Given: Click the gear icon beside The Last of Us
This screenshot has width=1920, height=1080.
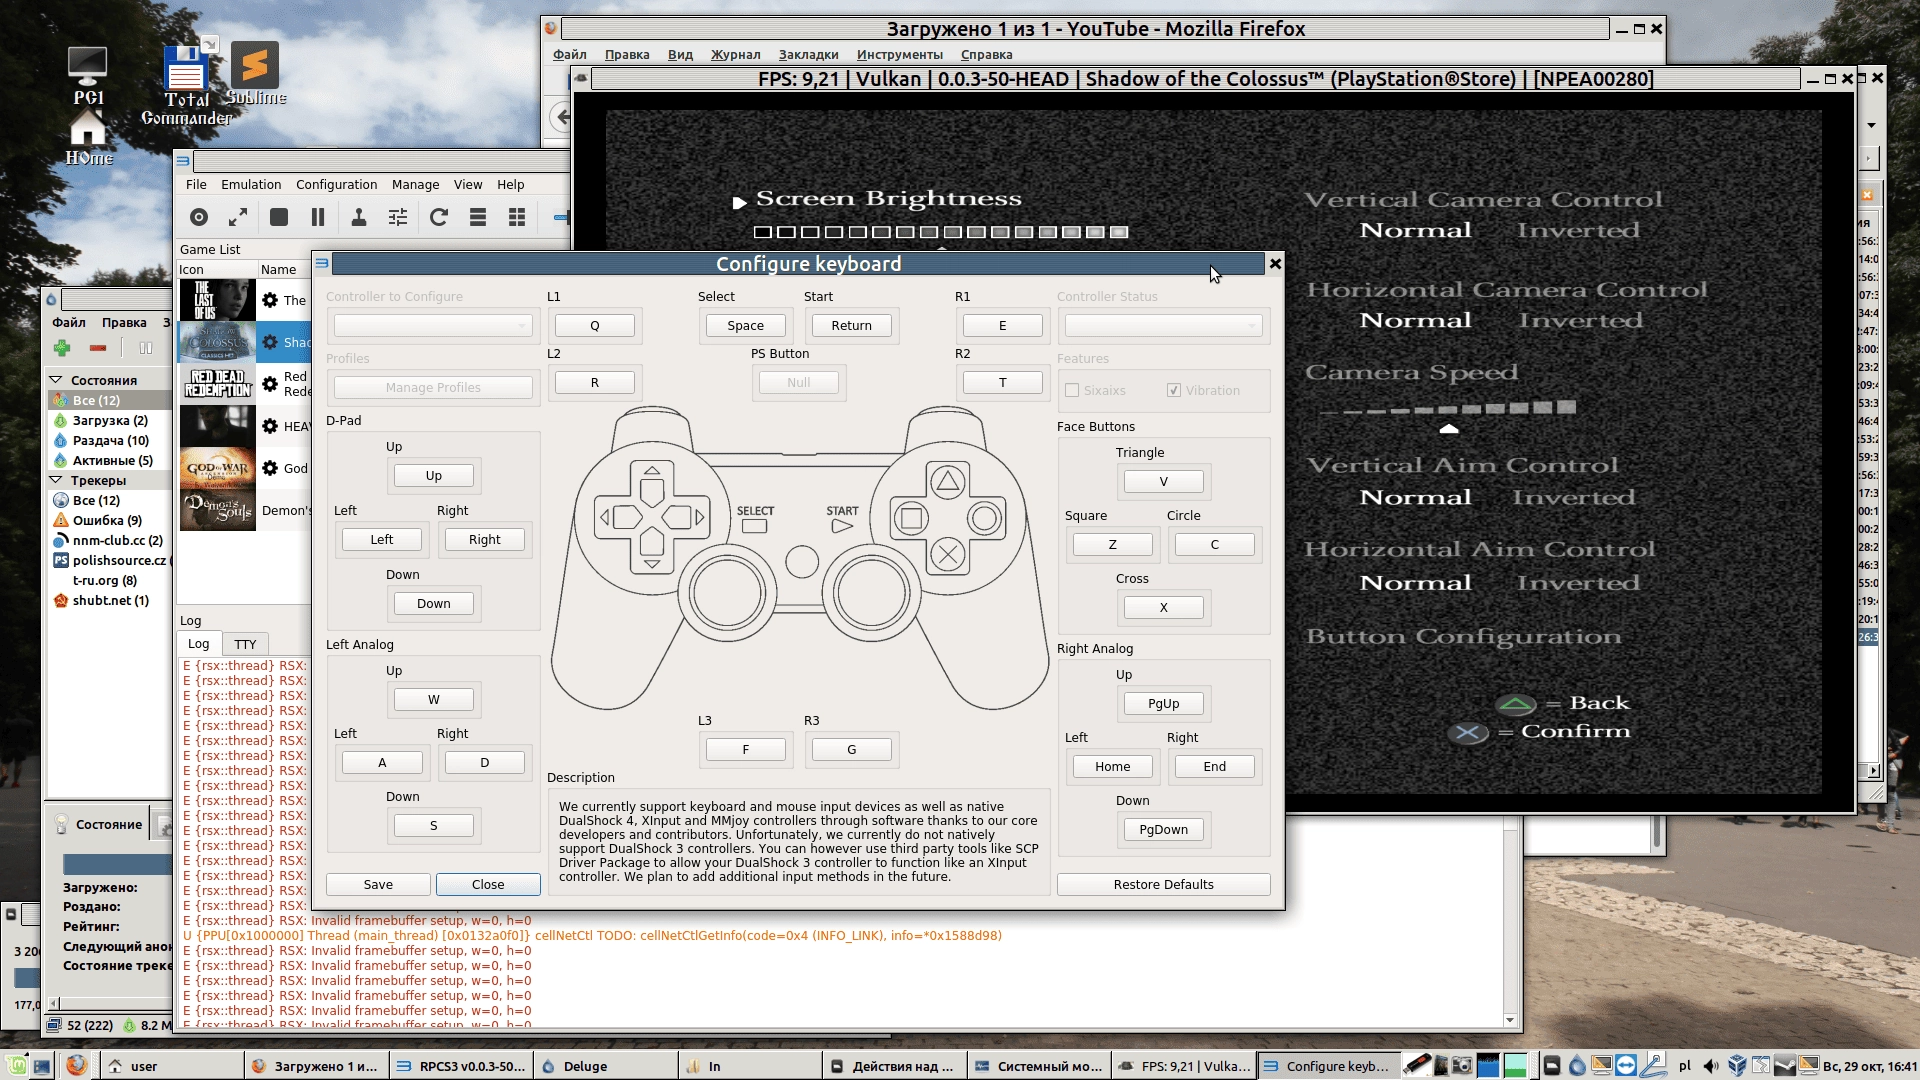Looking at the screenshot, I should click(x=270, y=300).
